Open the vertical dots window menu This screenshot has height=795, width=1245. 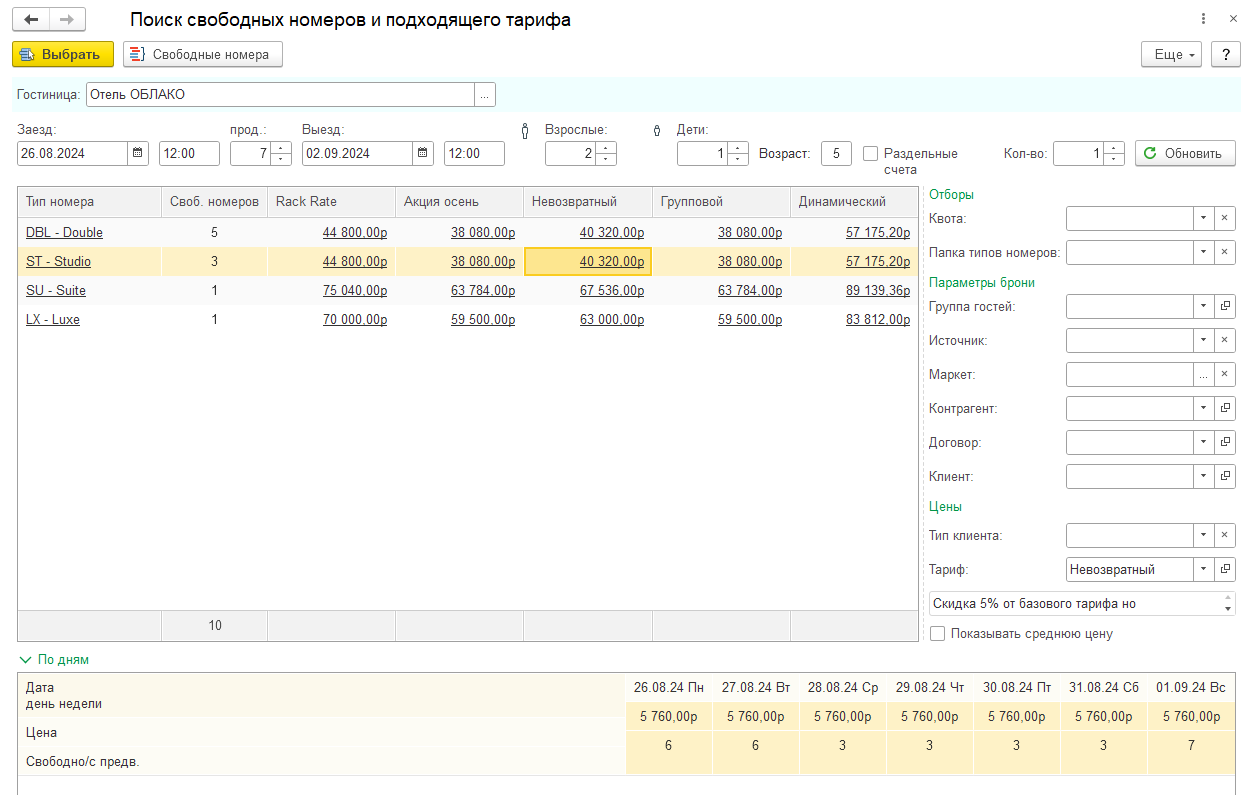point(1202,20)
